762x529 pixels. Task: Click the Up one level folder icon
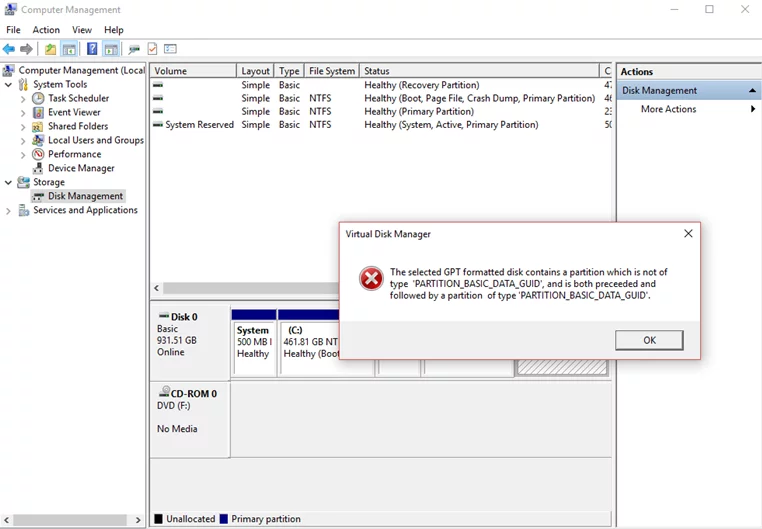(50, 49)
